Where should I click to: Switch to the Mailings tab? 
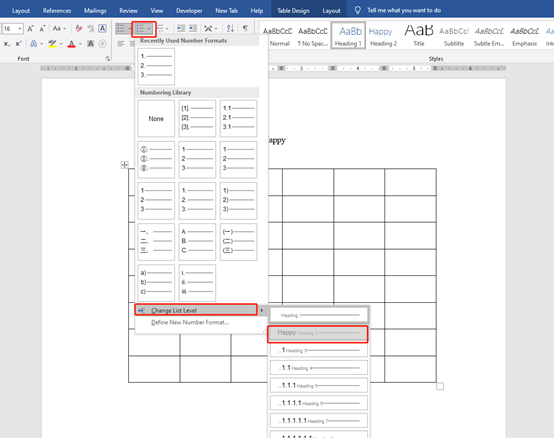pos(95,11)
